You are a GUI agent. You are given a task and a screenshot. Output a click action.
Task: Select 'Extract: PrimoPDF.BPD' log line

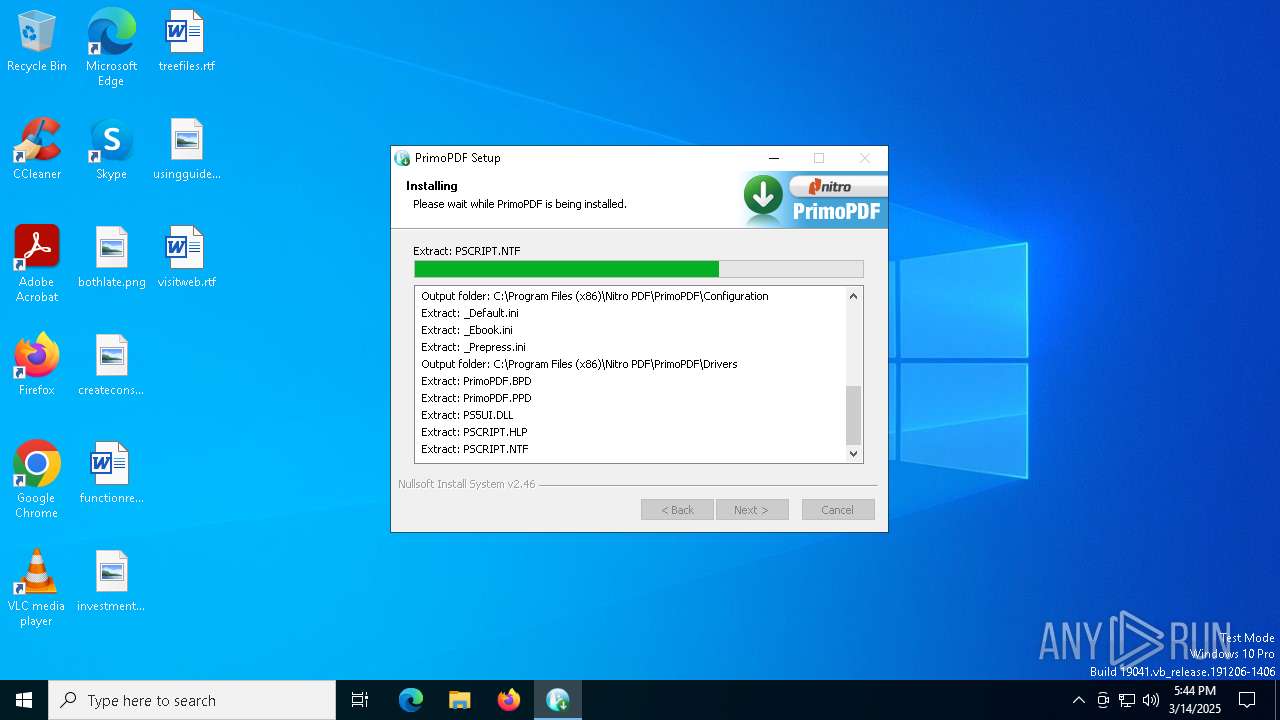coord(476,381)
